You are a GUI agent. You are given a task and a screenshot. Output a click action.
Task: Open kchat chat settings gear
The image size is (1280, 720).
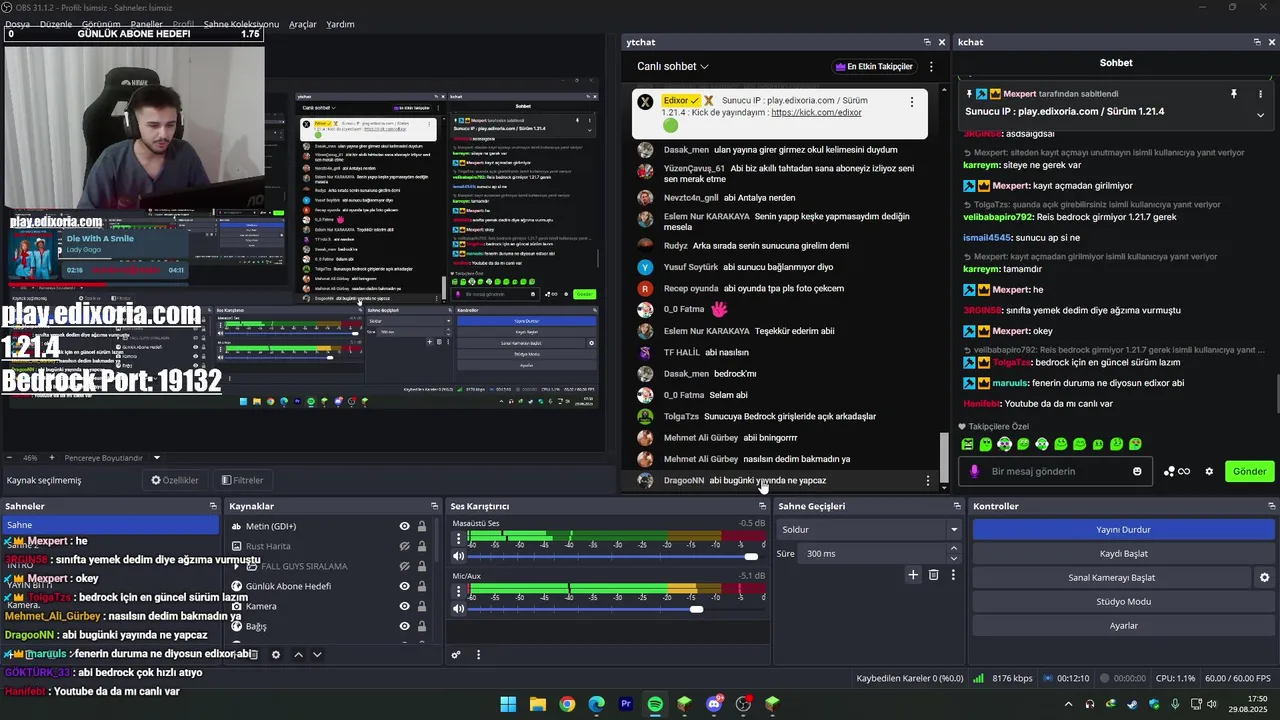click(1209, 472)
